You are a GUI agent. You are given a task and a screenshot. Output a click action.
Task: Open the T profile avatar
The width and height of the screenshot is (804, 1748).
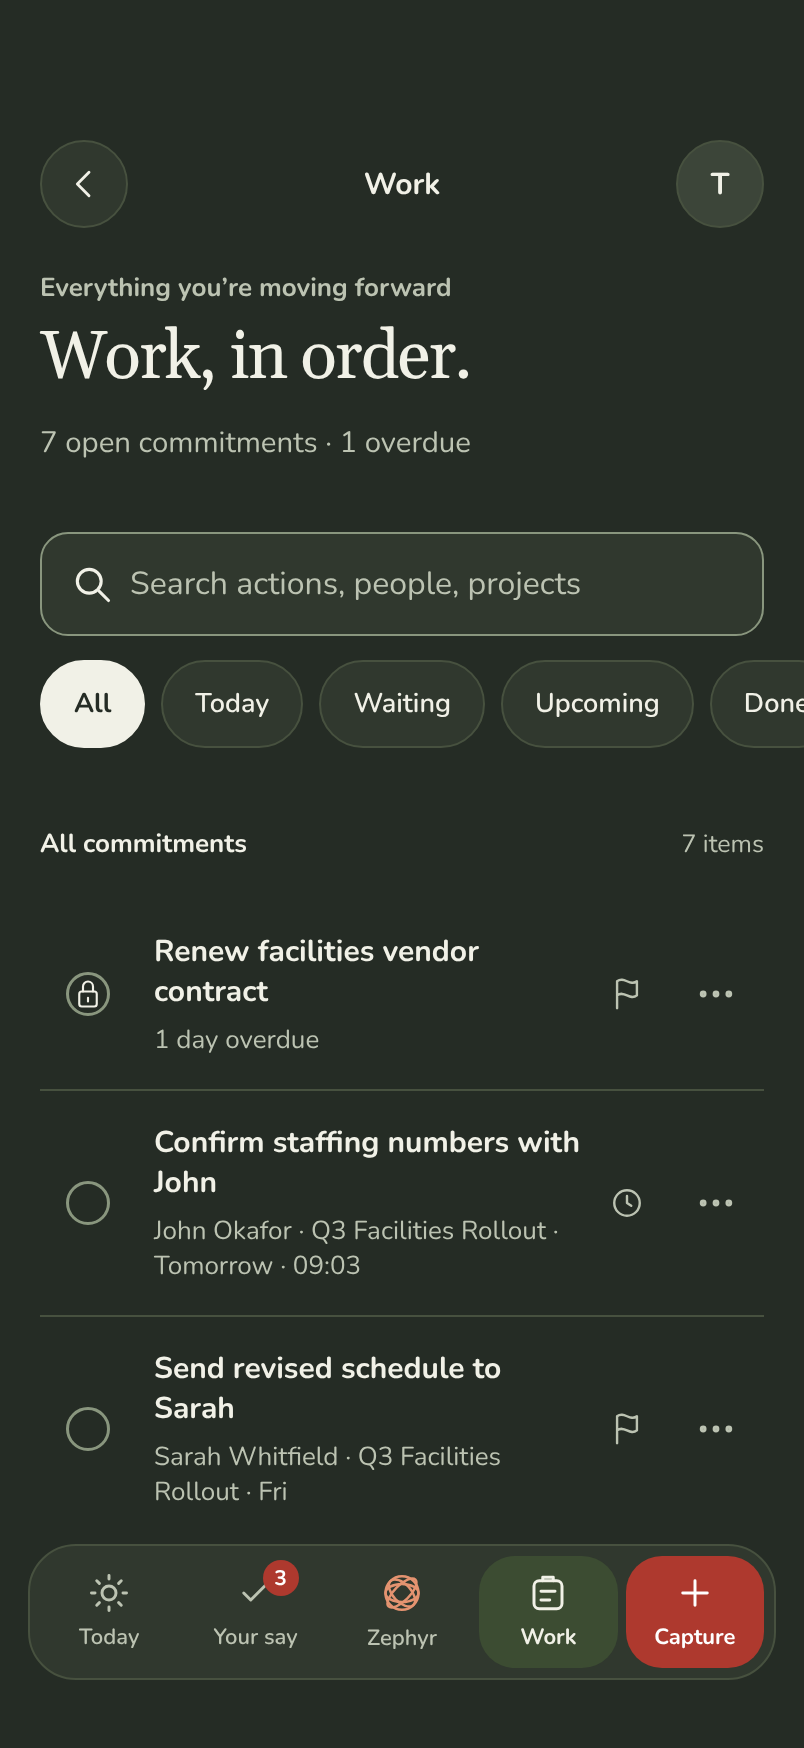[720, 184]
